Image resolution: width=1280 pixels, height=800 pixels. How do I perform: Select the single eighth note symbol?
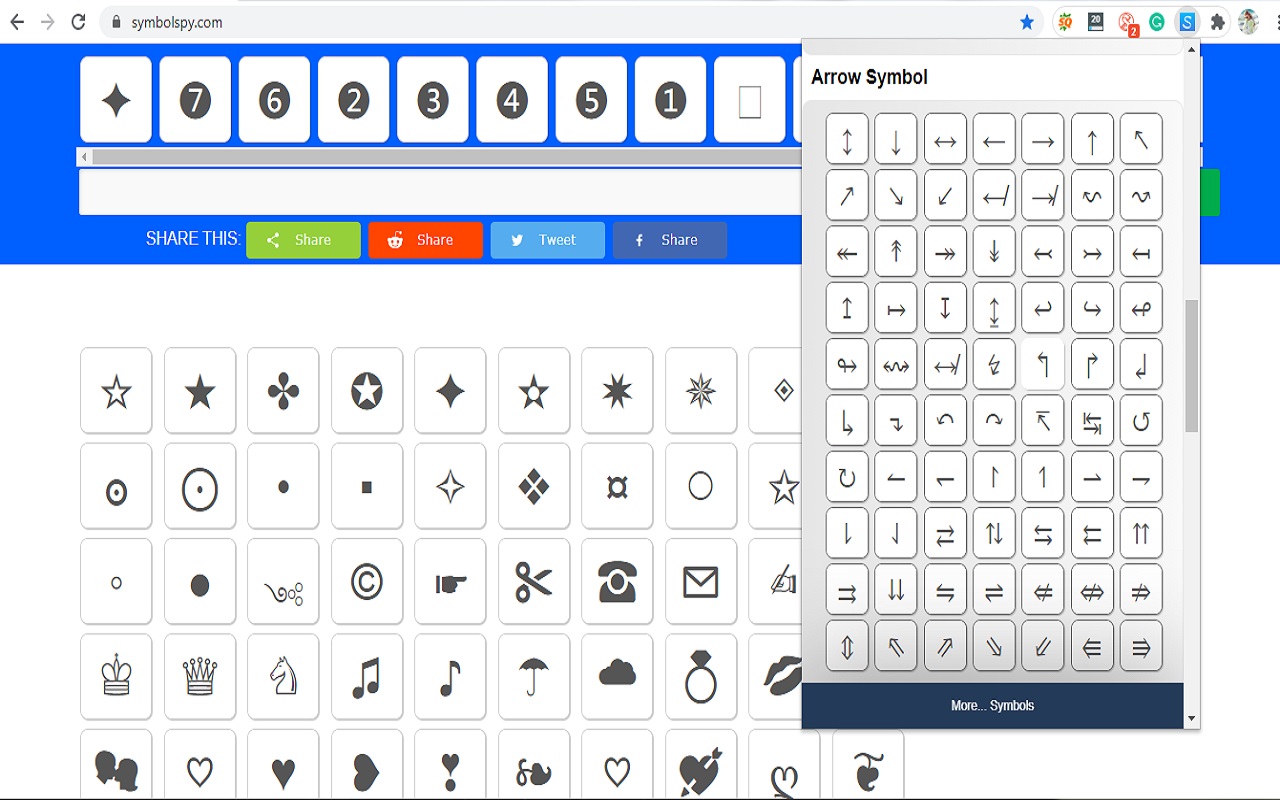450,676
